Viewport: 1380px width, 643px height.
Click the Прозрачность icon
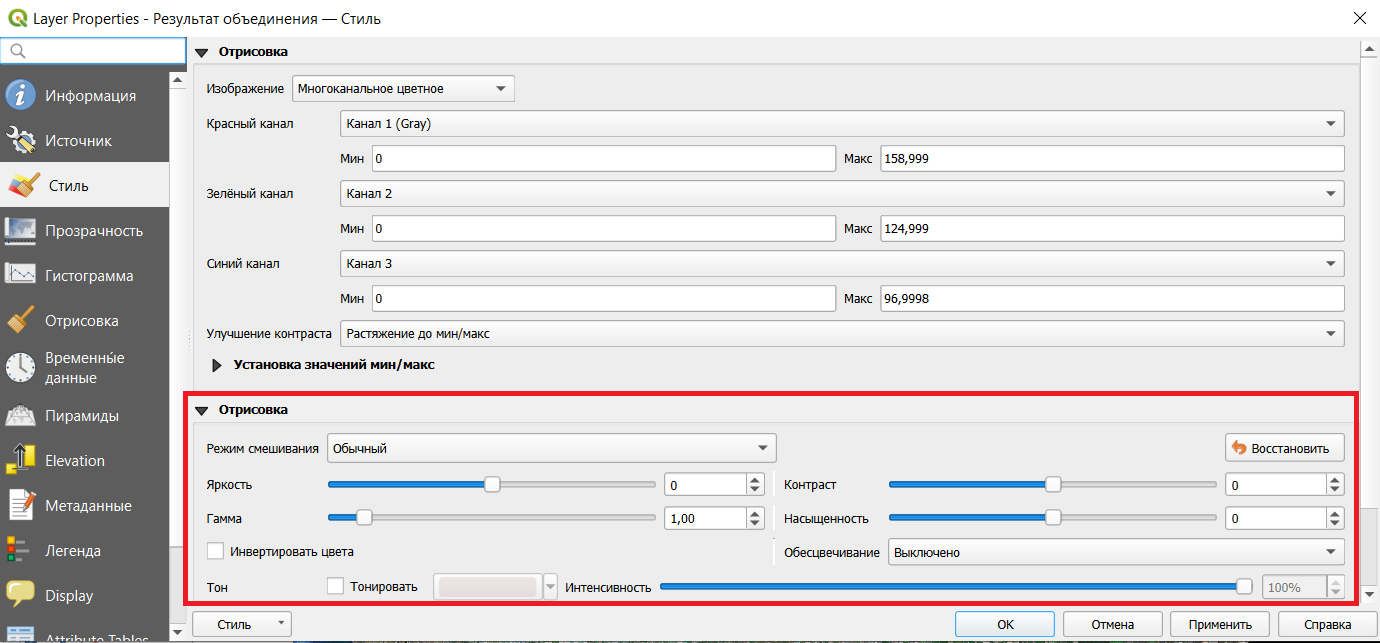20,231
